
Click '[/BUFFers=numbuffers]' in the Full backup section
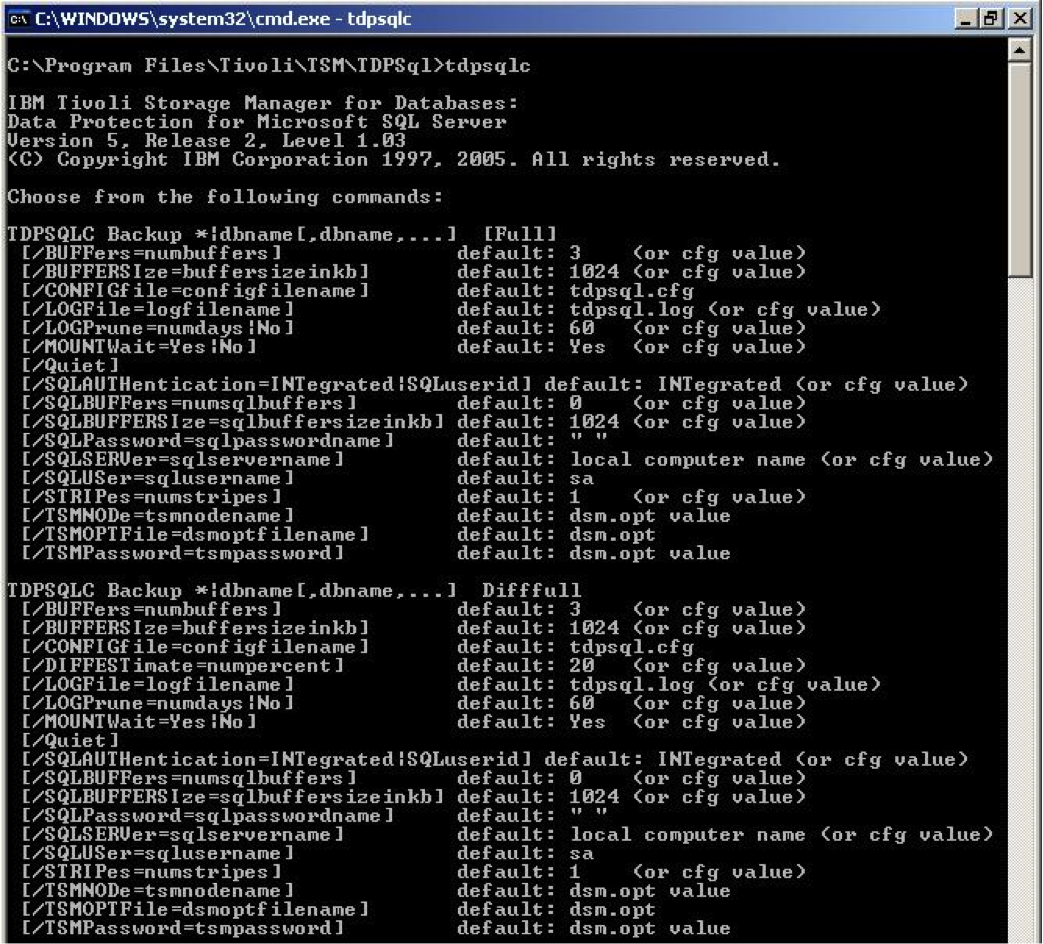coord(152,253)
